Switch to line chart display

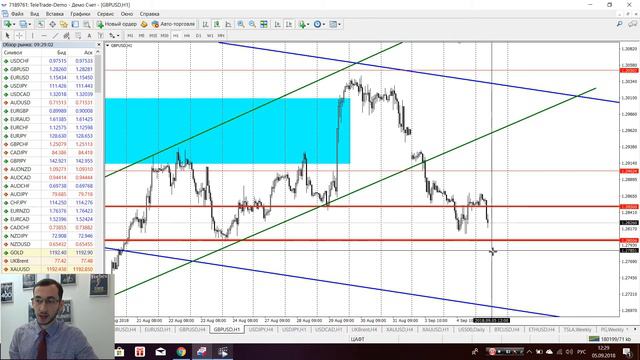pyautogui.click(x=228, y=24)
